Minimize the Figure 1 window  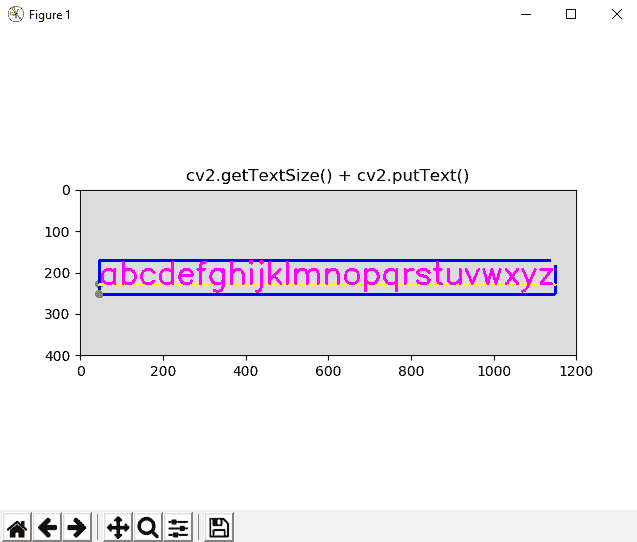tap(523, 14)
